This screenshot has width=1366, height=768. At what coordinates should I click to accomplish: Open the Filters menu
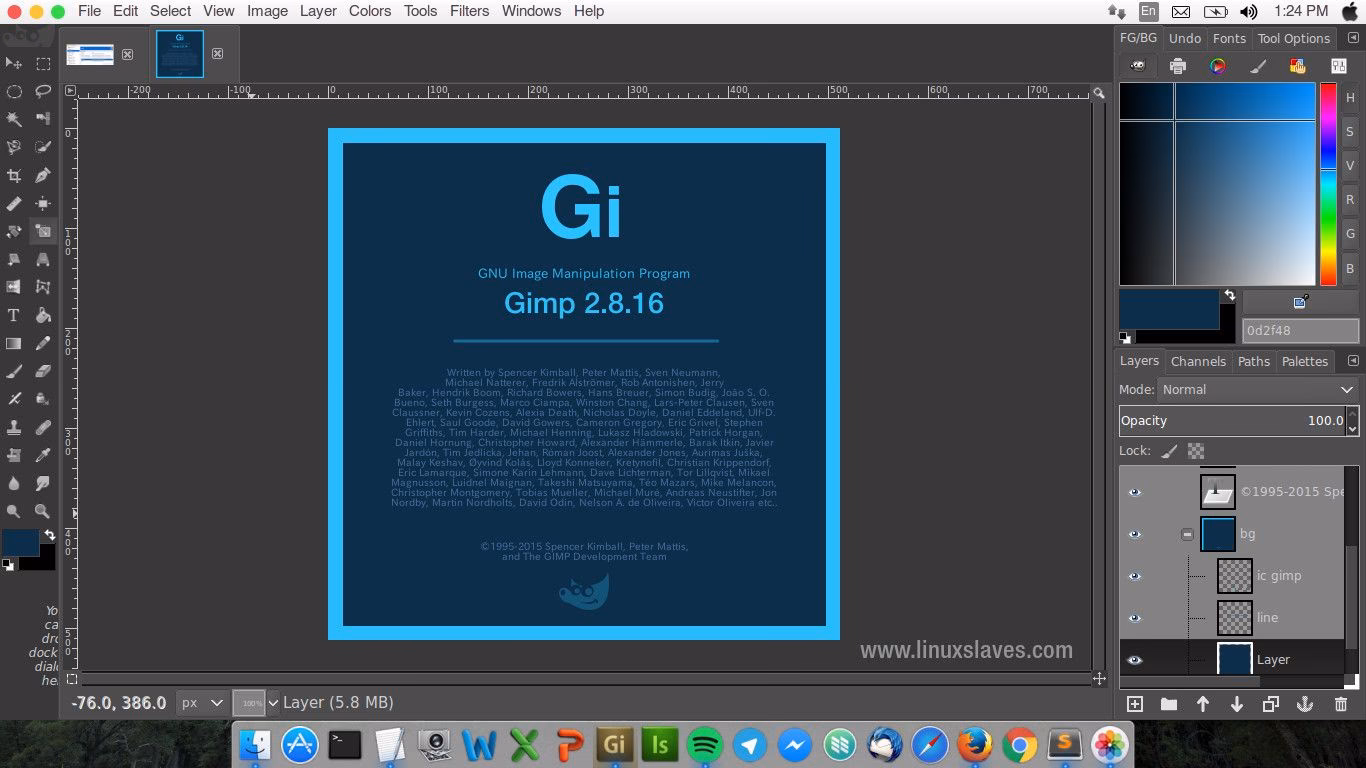[x=469, y=11]
